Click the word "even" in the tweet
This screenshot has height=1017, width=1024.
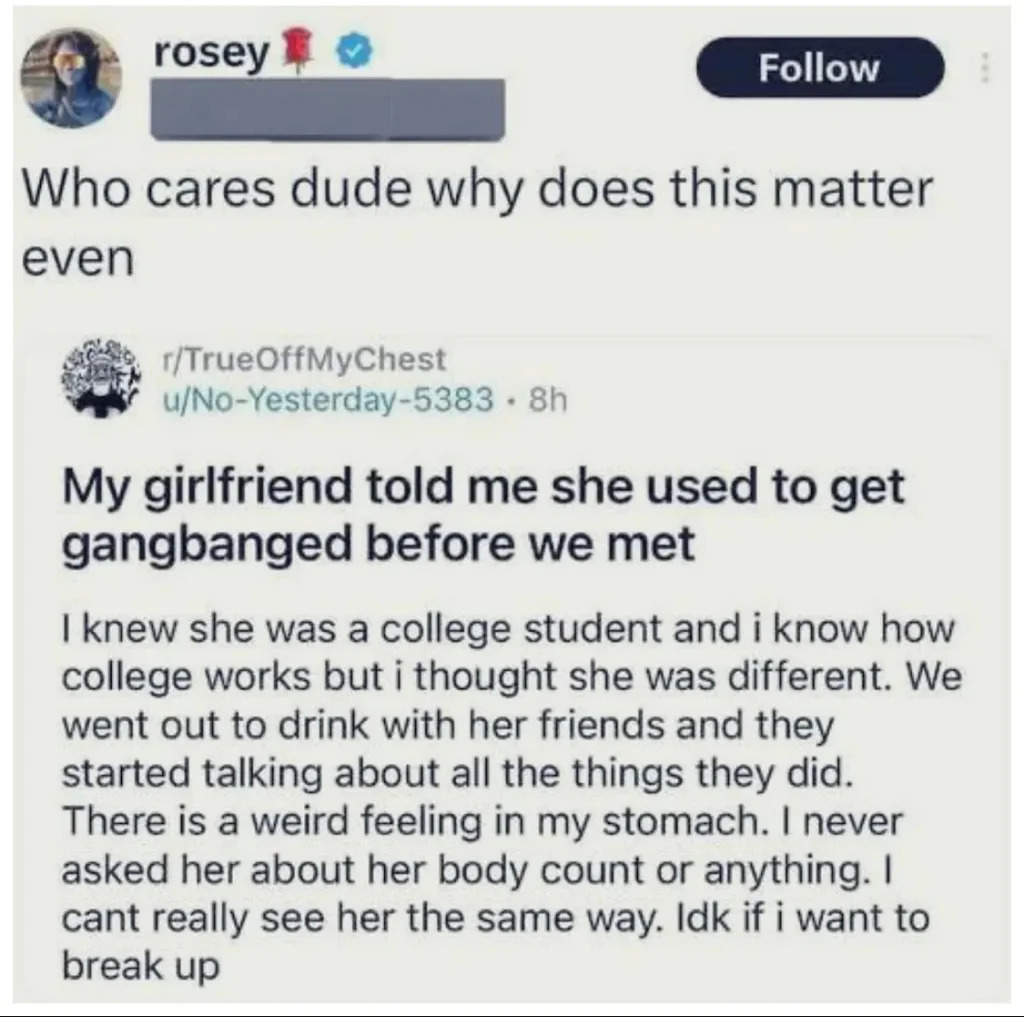click(x=77, y=258)
